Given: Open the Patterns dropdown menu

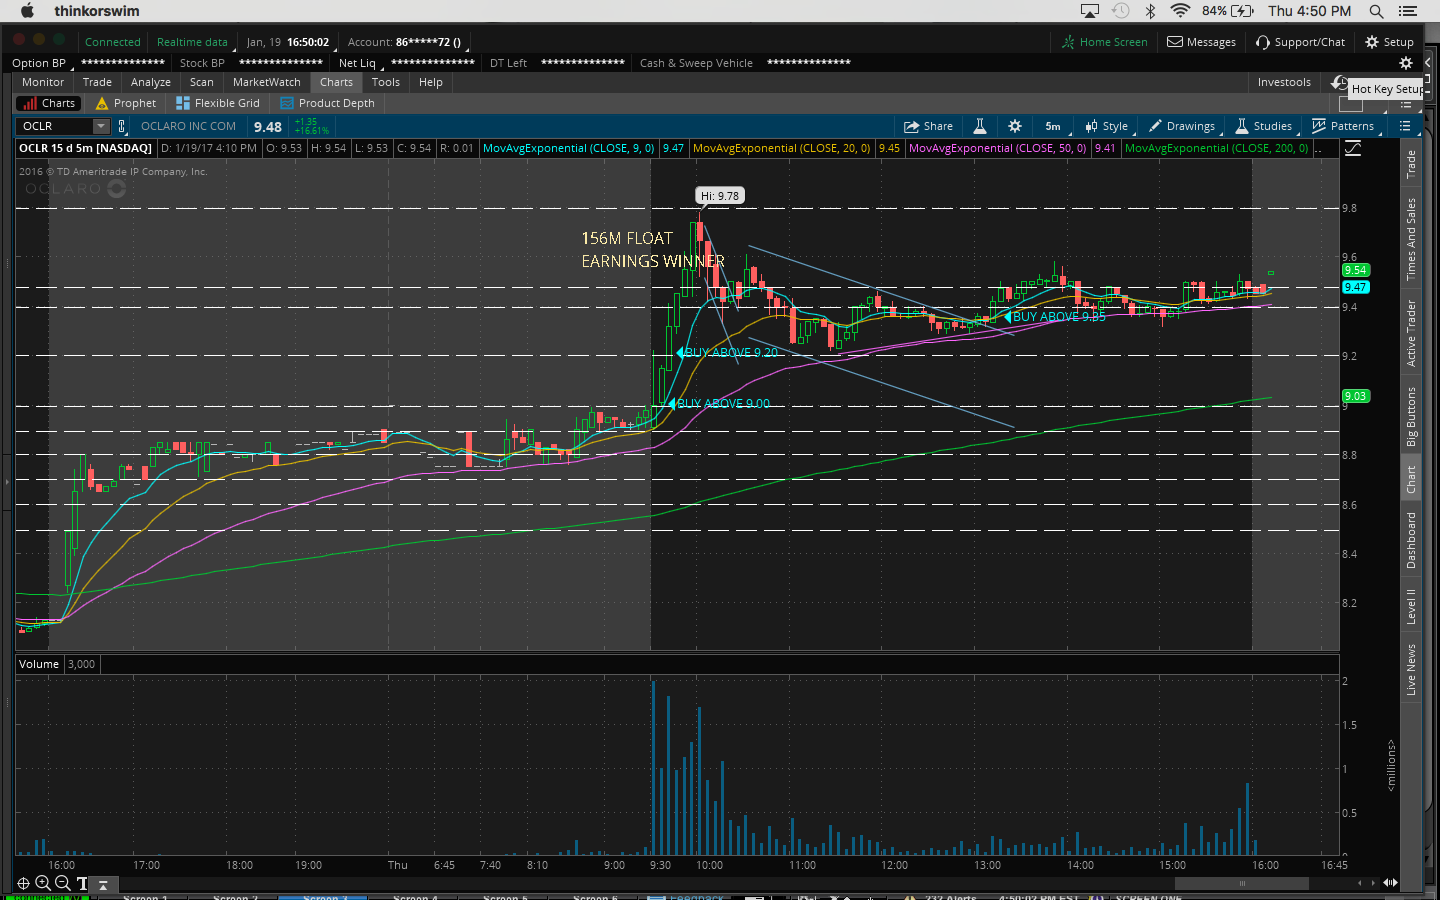Looking at the screenshot, I should point(1344,126).
